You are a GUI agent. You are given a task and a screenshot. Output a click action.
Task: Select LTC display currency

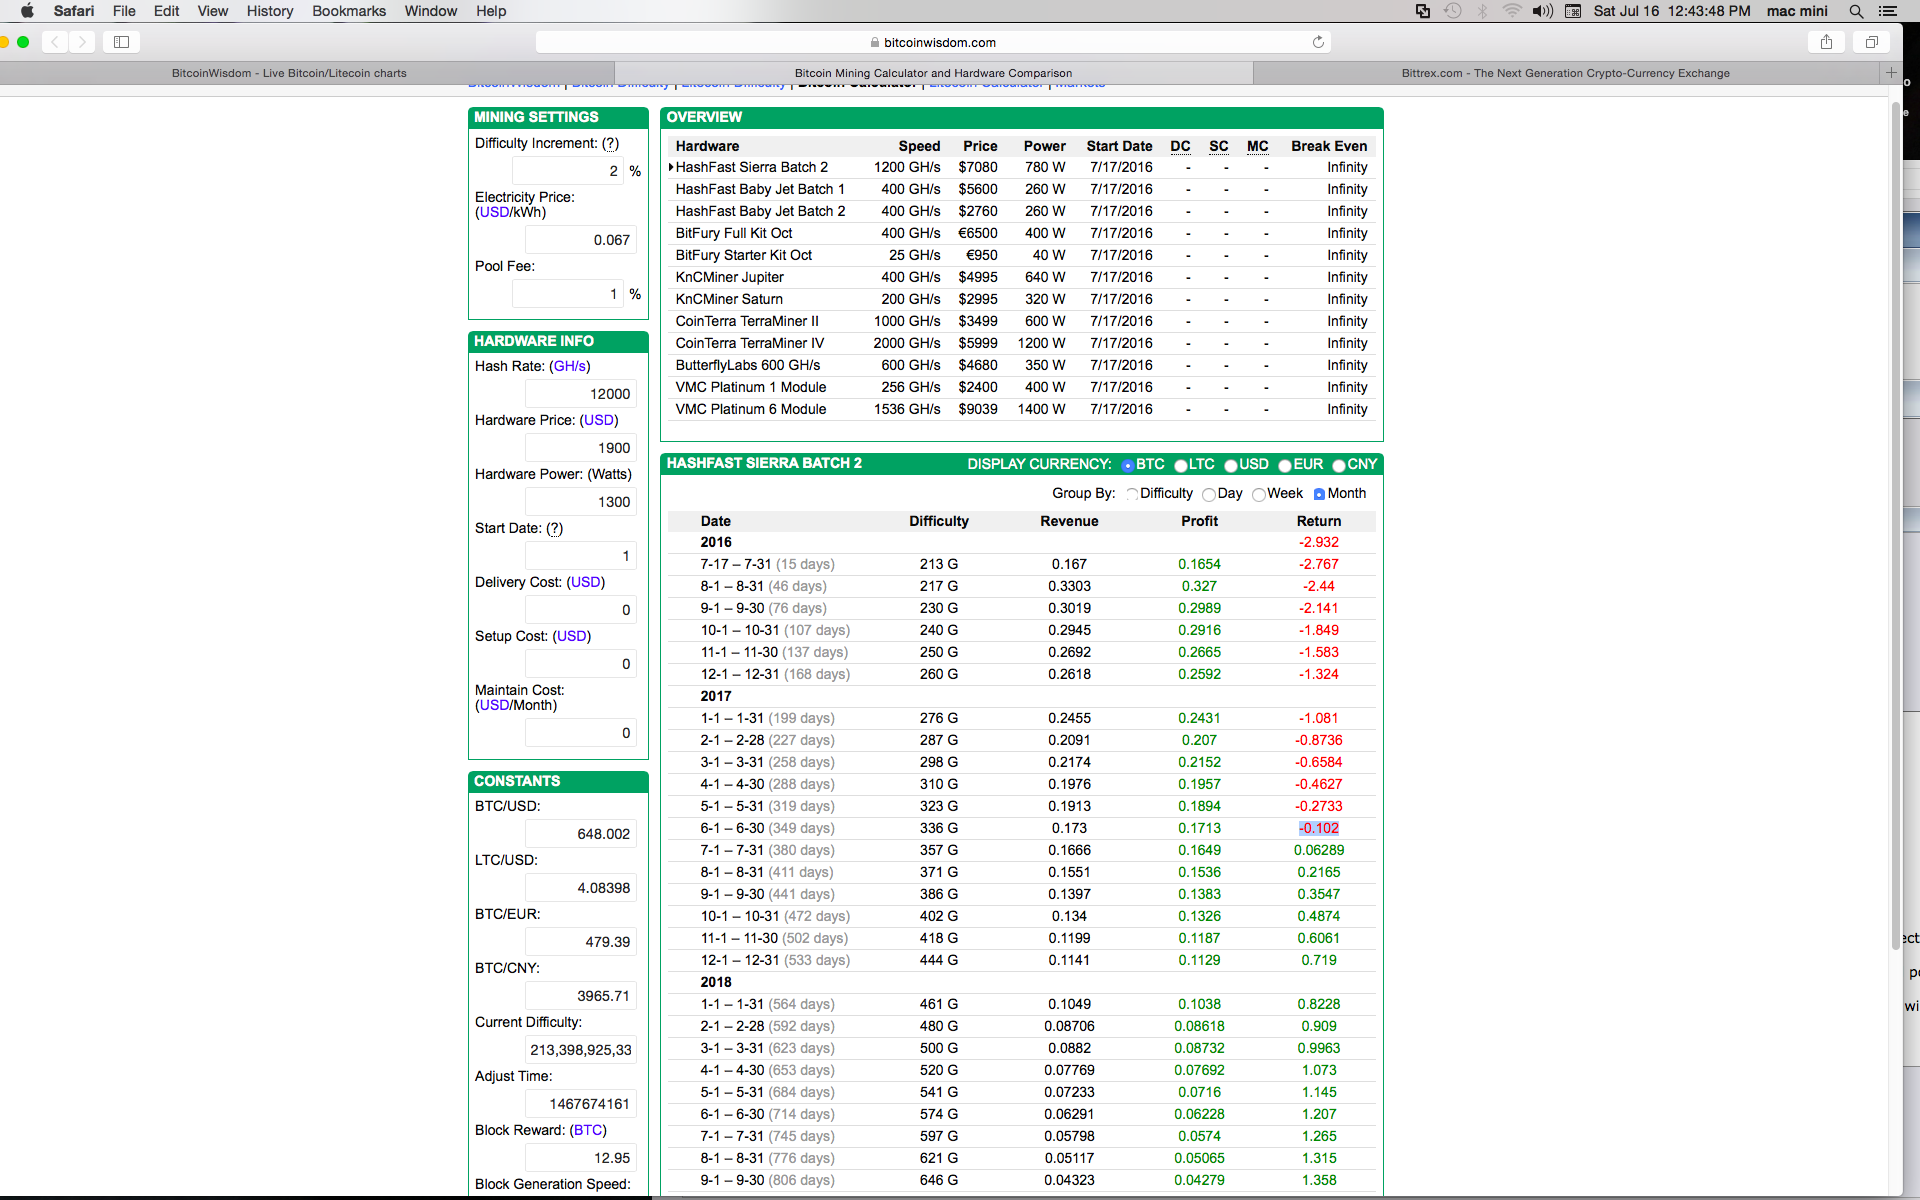[1181, 465]
